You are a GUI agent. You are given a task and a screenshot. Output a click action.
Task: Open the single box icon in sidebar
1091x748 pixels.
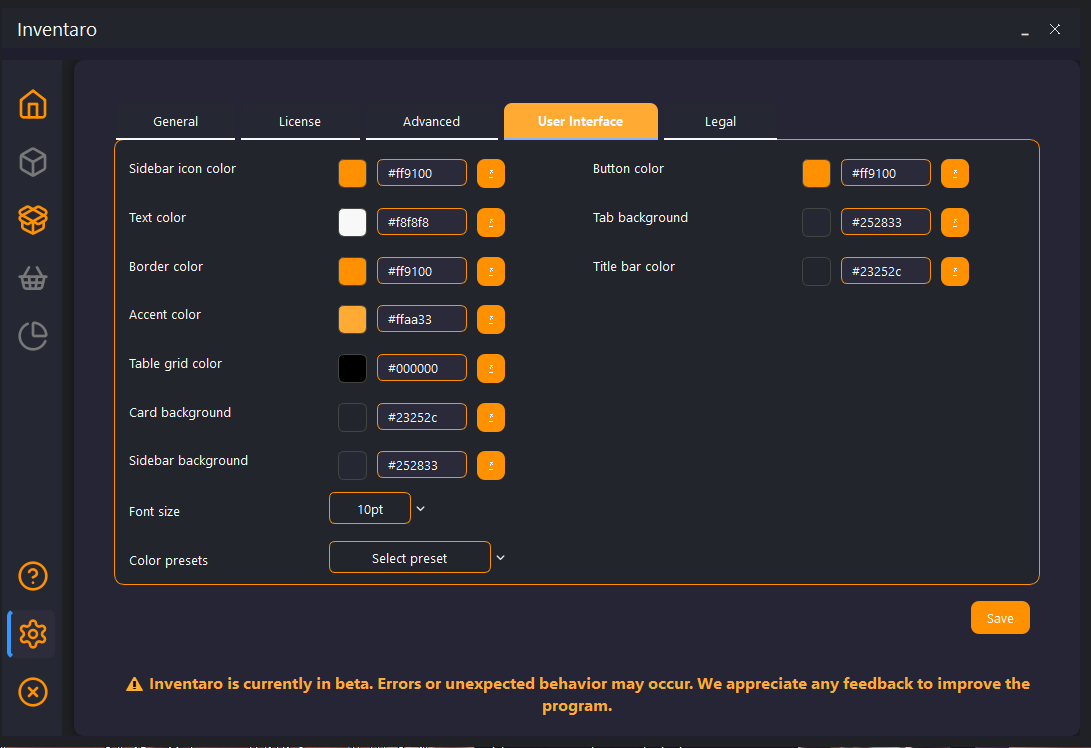click(33, 162)
